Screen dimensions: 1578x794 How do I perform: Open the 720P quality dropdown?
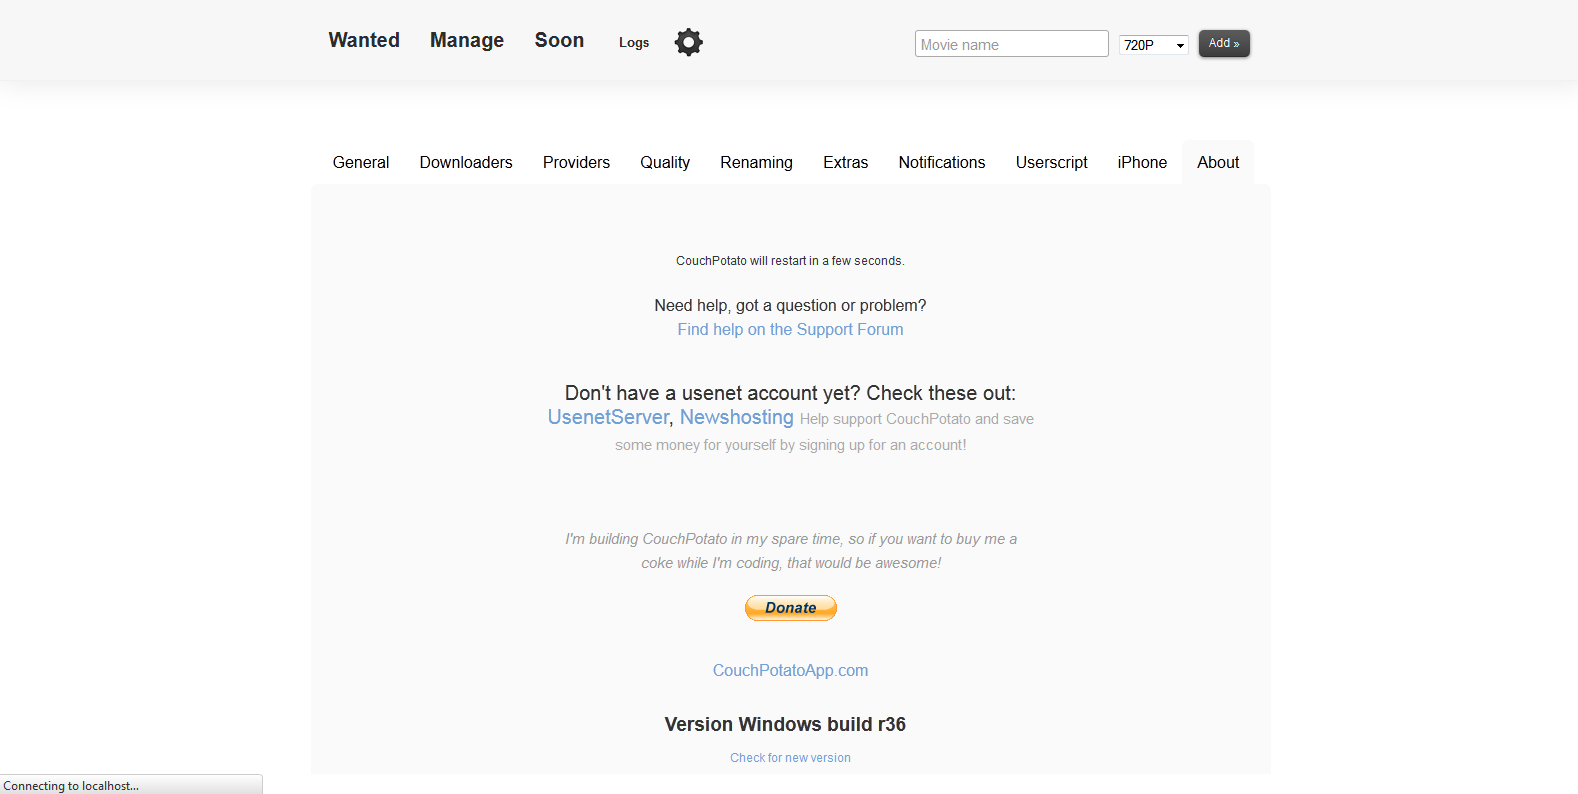[x=1154, y=44]
